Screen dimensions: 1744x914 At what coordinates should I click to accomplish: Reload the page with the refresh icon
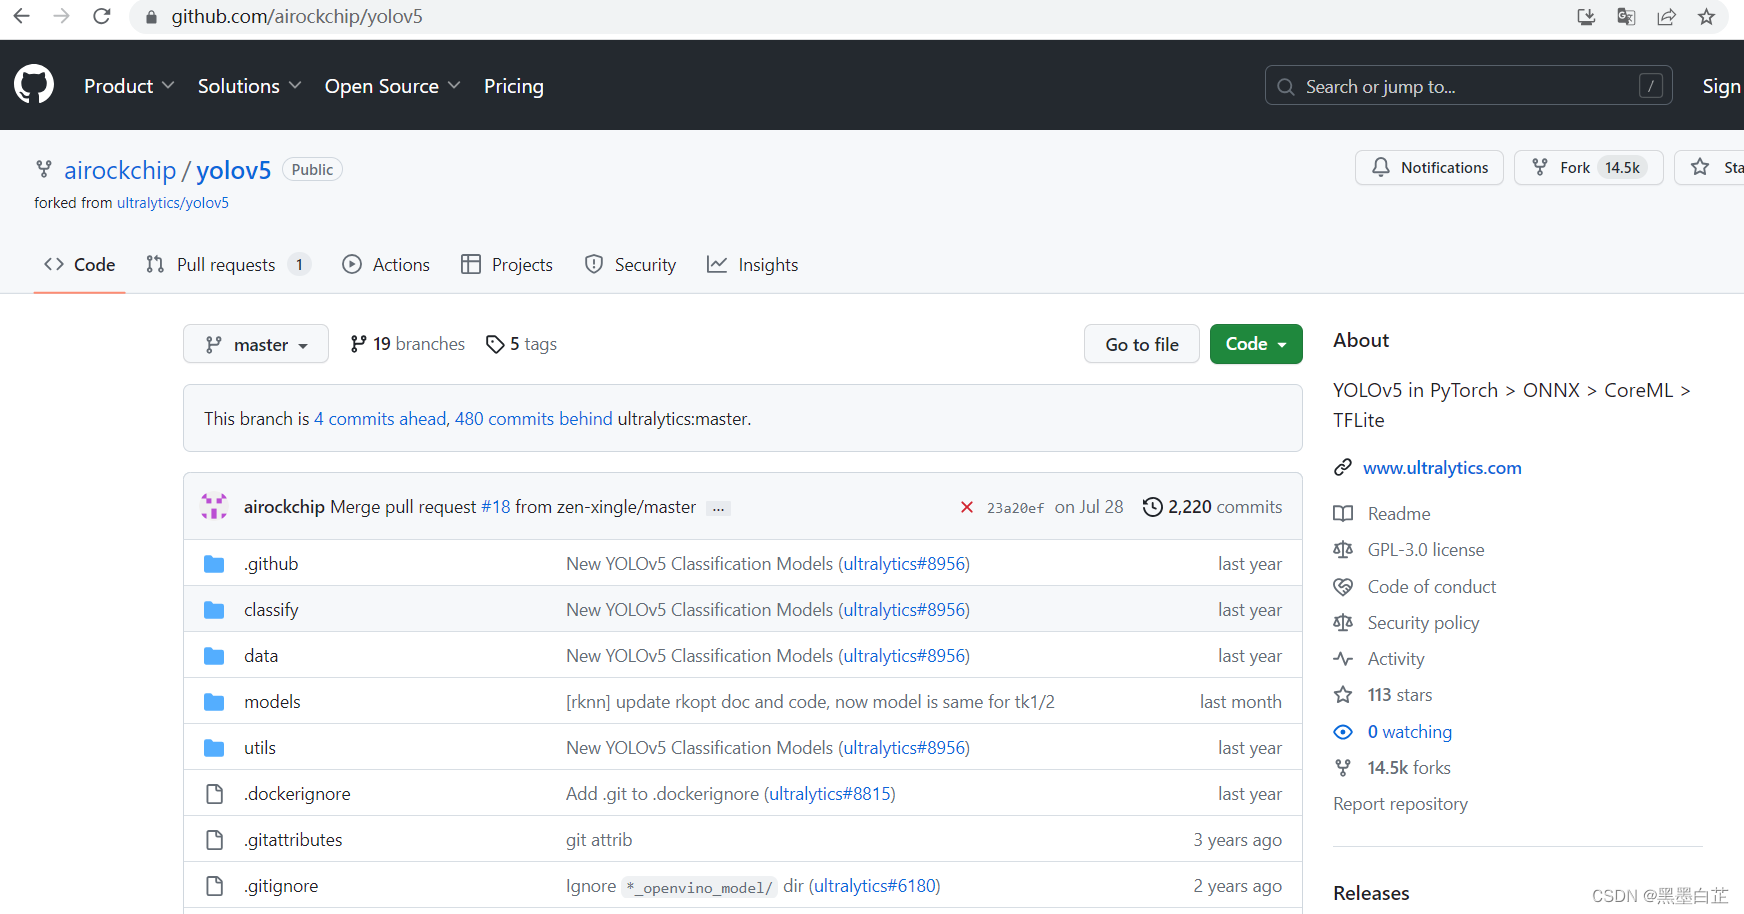(101, 16)
